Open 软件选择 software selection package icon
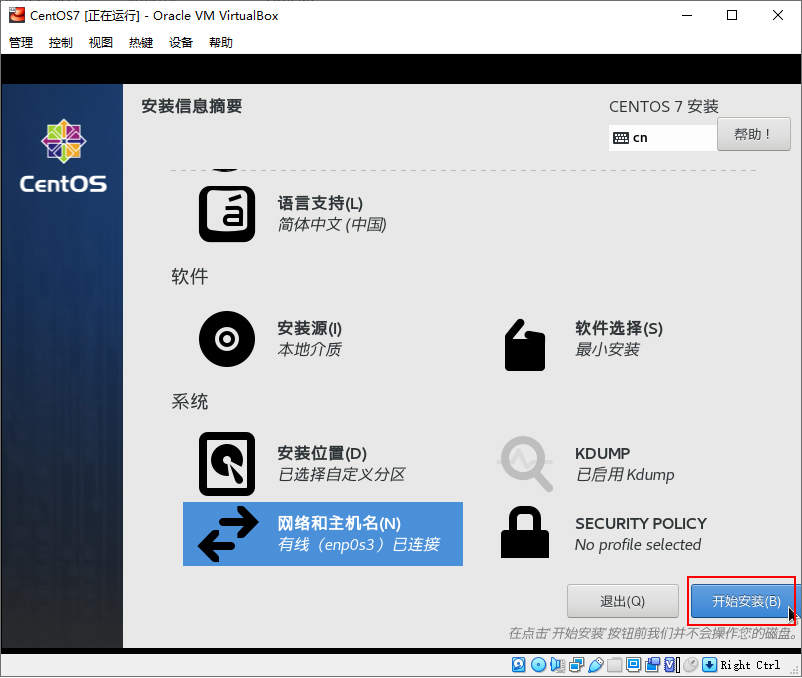Viewport: 802px width, 678px height. [x=525, y=344]
